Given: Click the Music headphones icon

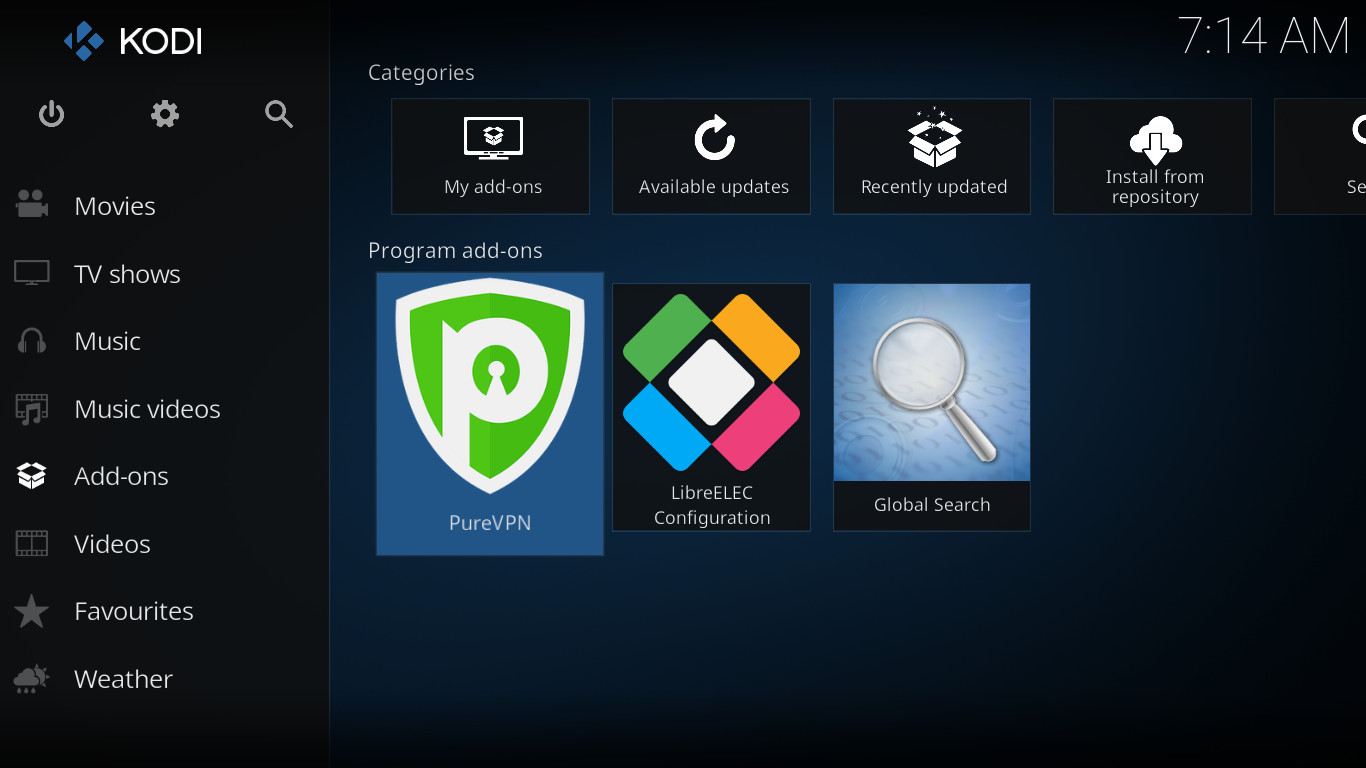Looking at the screenshot, I should click(32, 341).
